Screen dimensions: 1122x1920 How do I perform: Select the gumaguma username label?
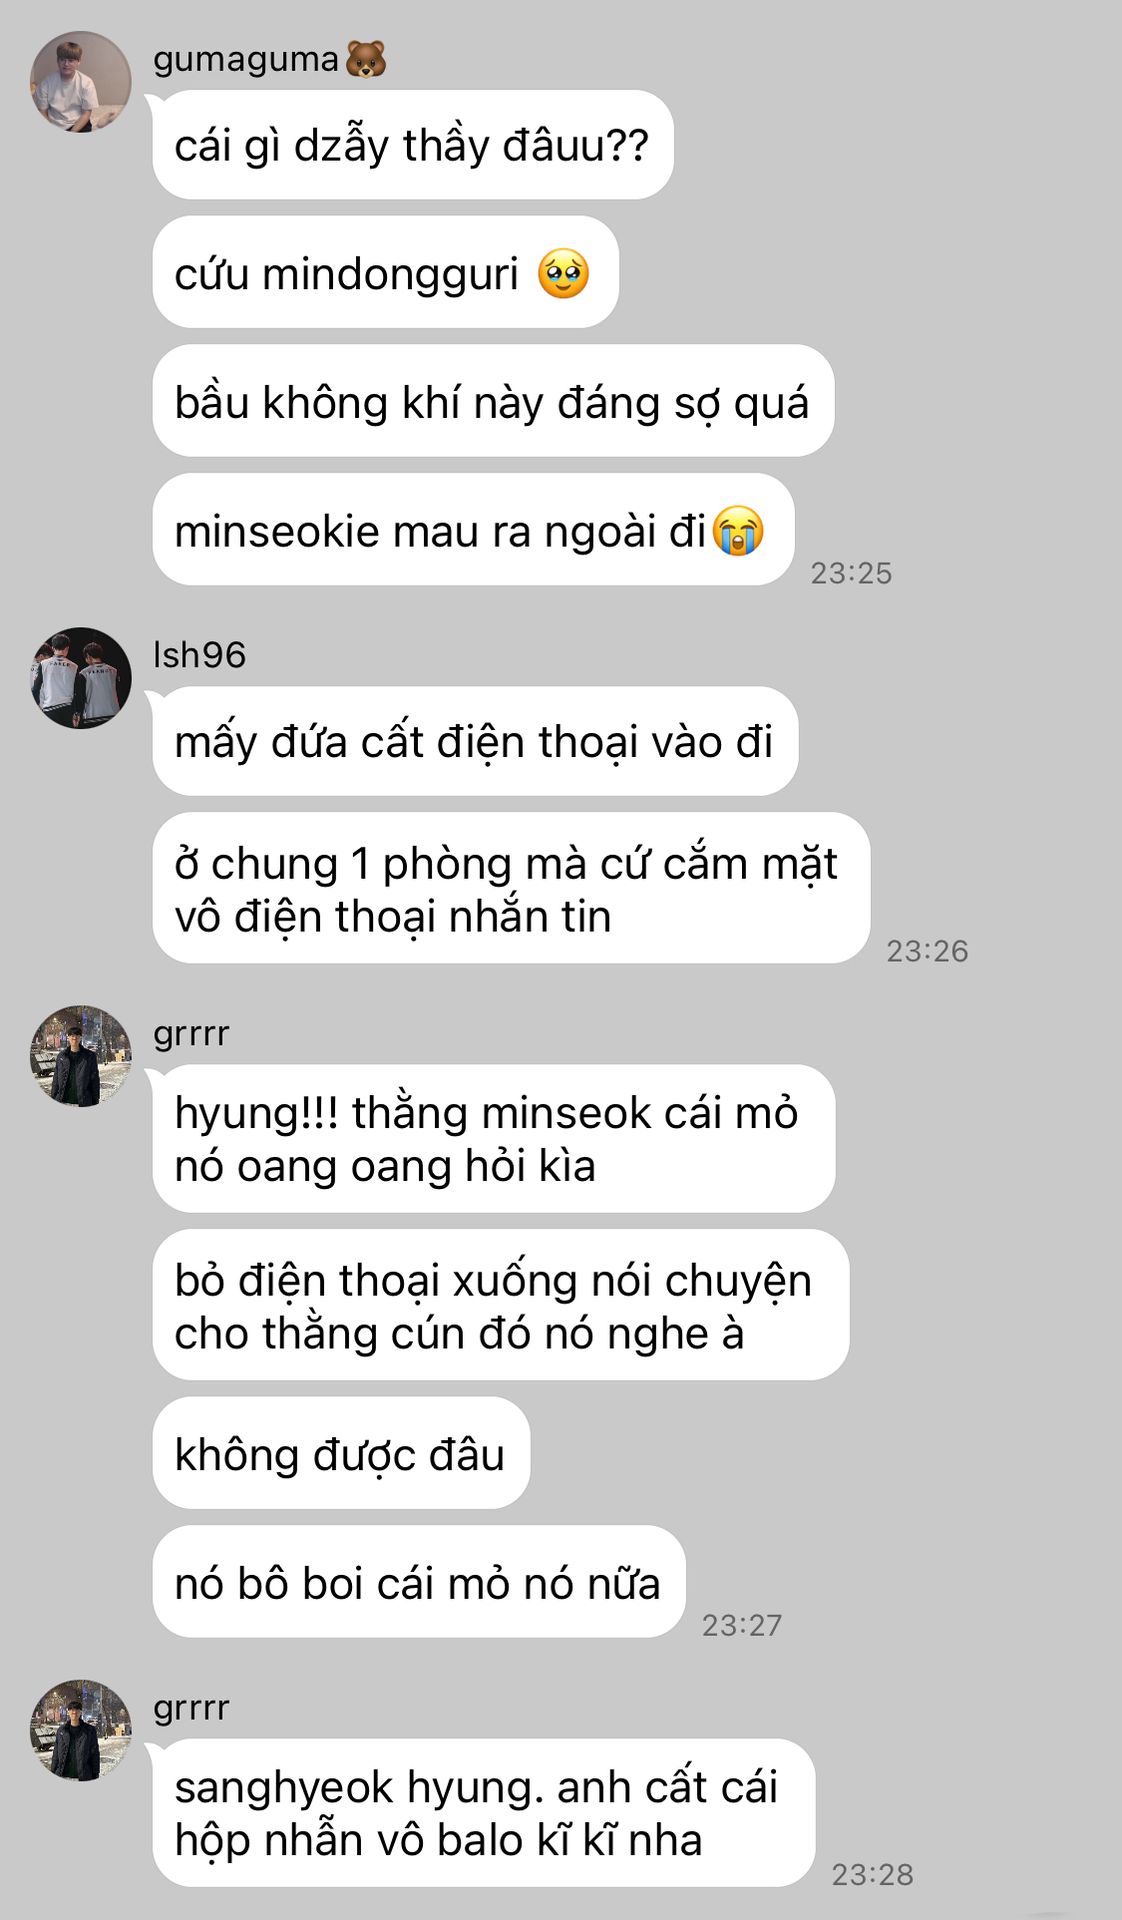coord(246,60)
